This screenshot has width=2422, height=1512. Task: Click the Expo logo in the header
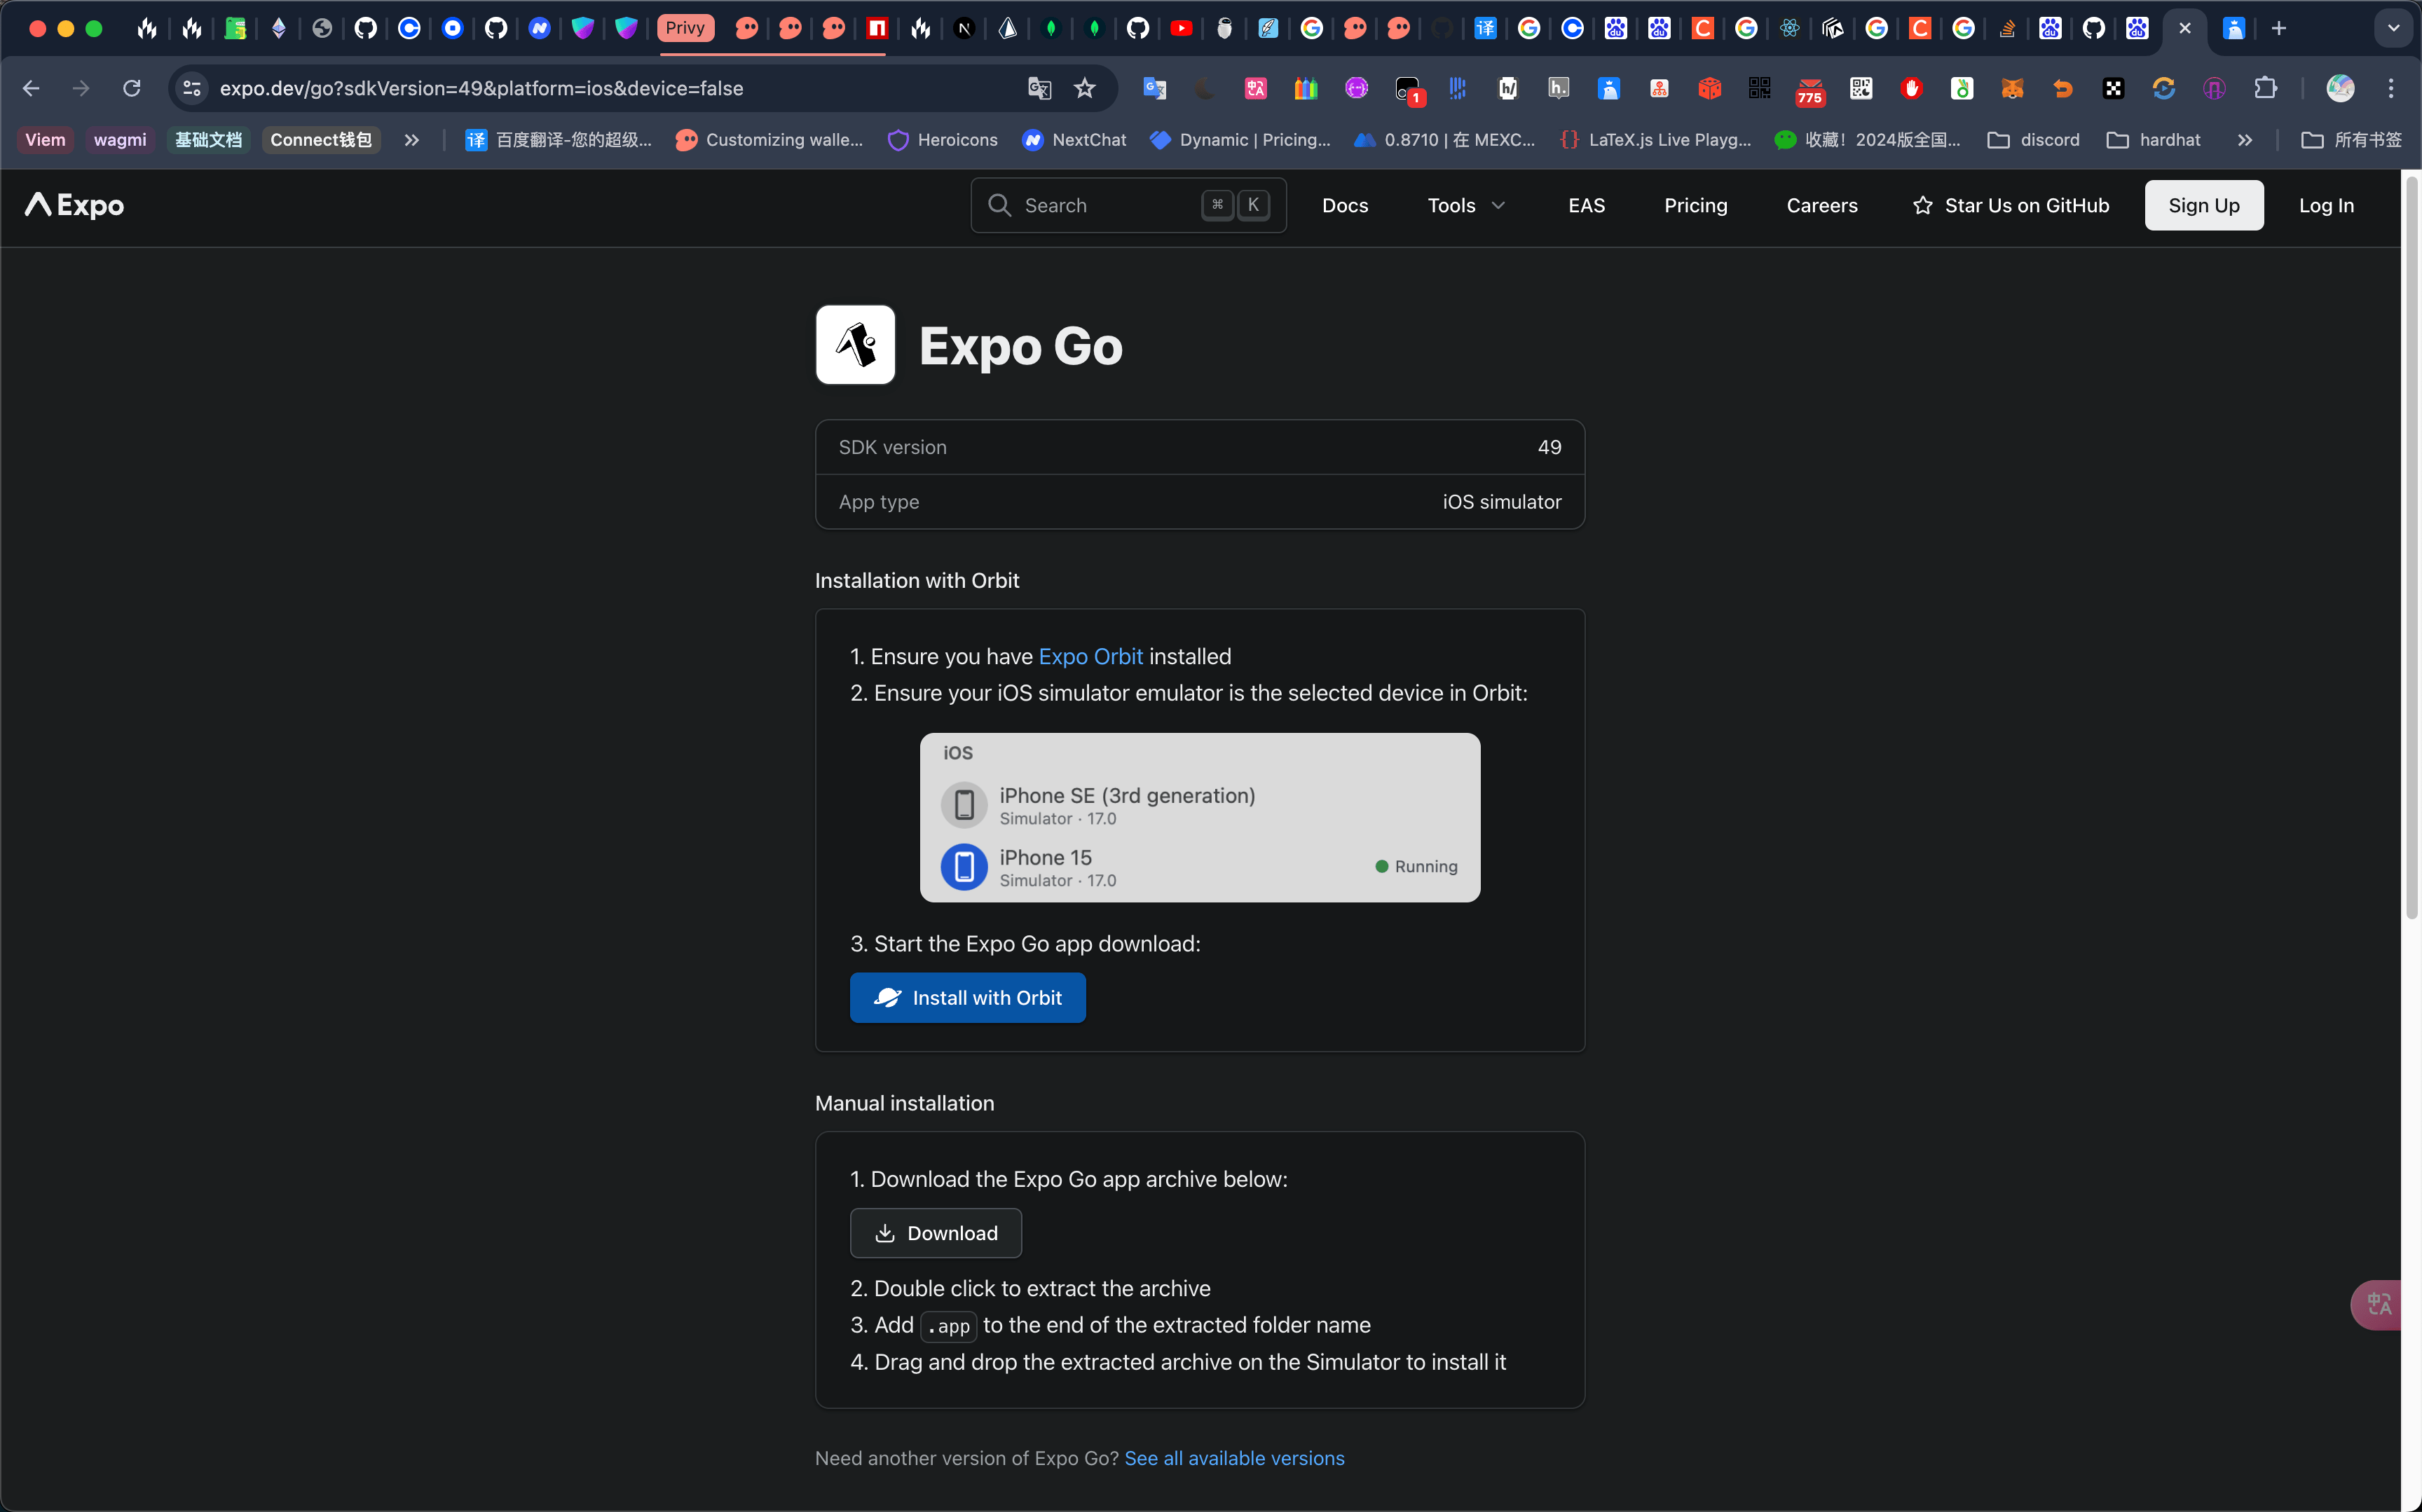coord(74,205)
